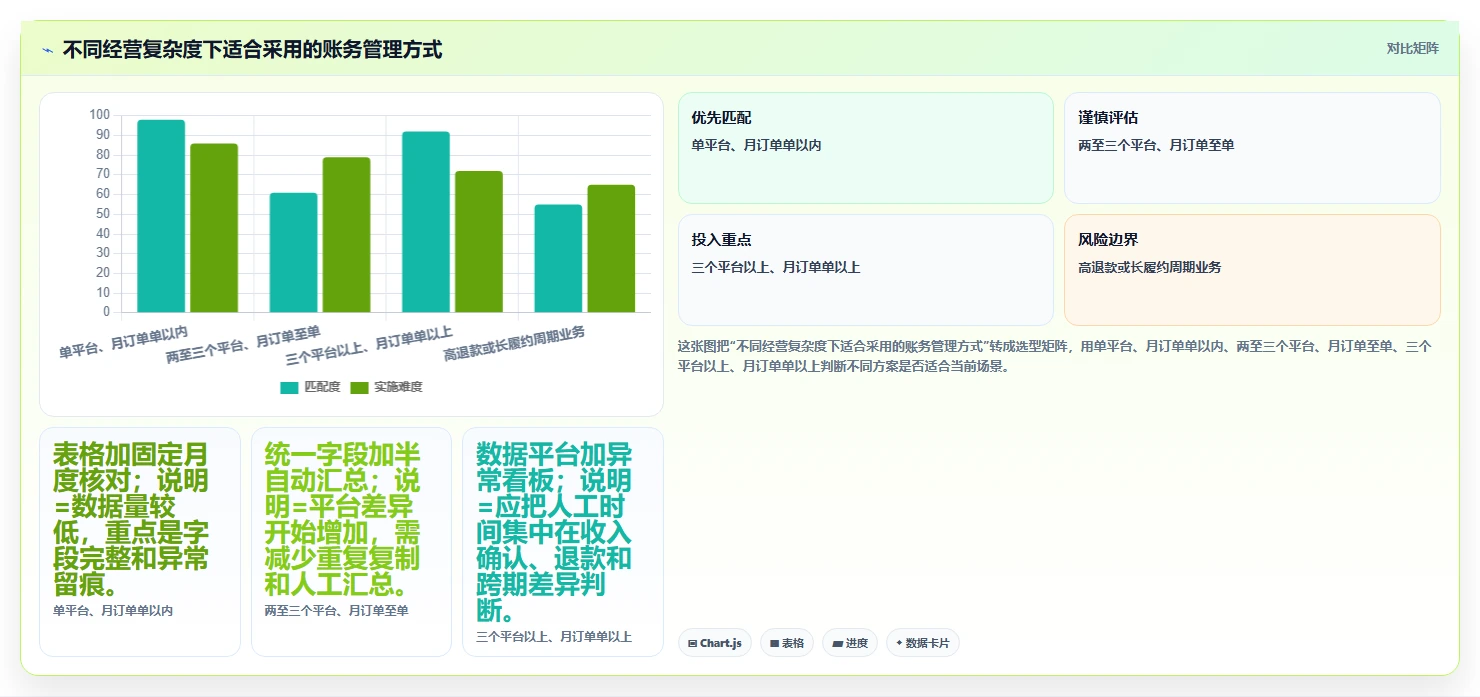Click caption 三个平台以上、月订单单以上 under the third data card
1480x697 pixels.
(x=554, y=636)
